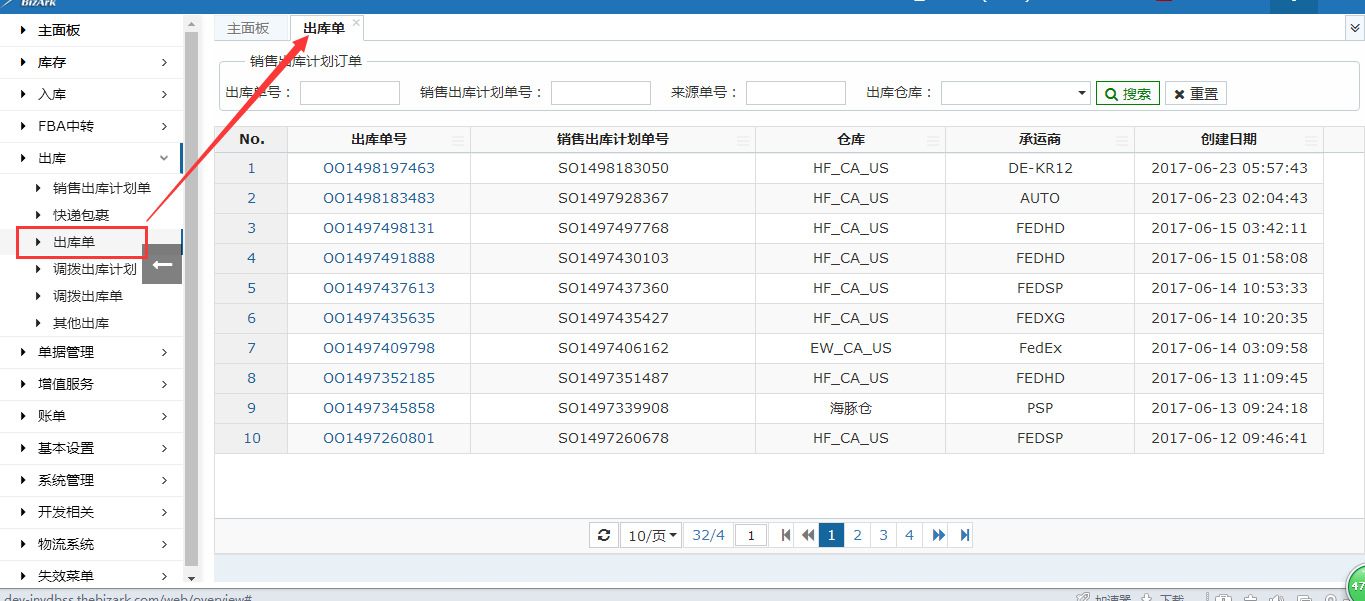
Task: Open 销售出库计划单 in sidebar
Action: point(102,188)
